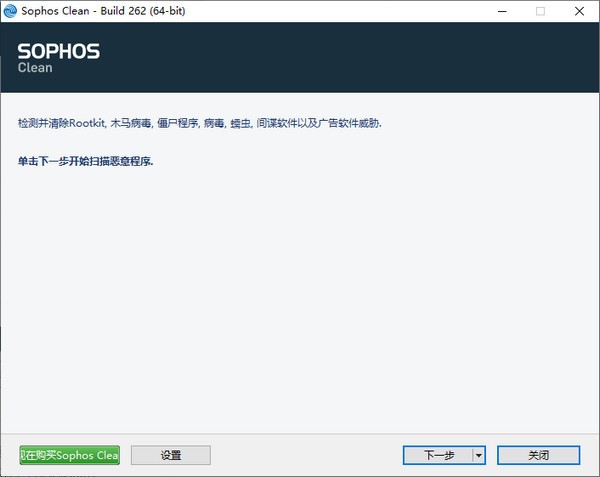
Task: Click the bold 单击下一步开始扫描恶意程序 instruction text
Action: [x=86, y=160]
